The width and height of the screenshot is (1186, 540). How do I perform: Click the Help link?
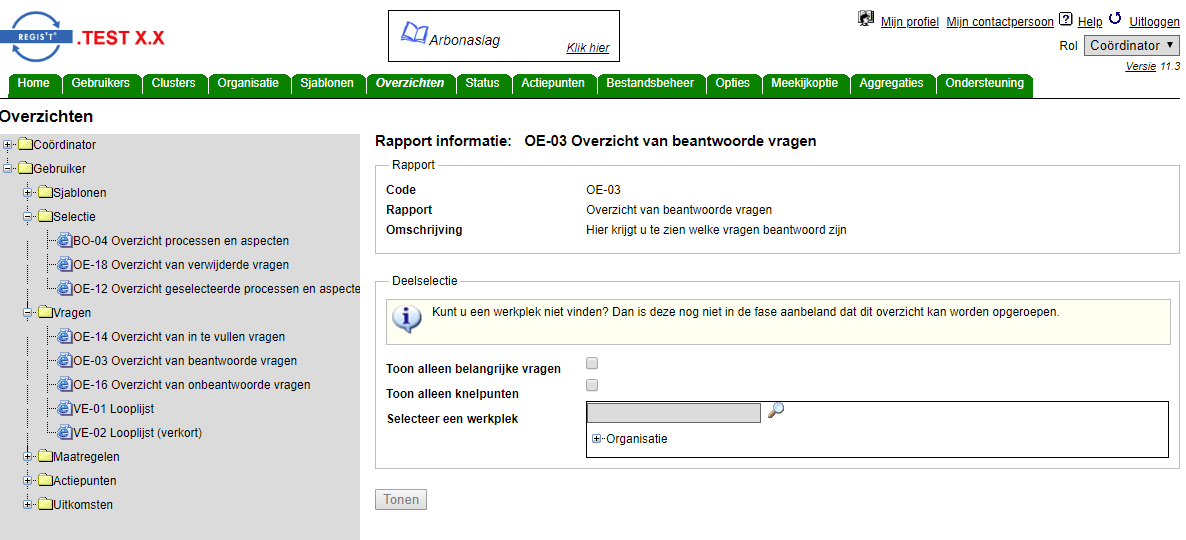click(1090, 22)
